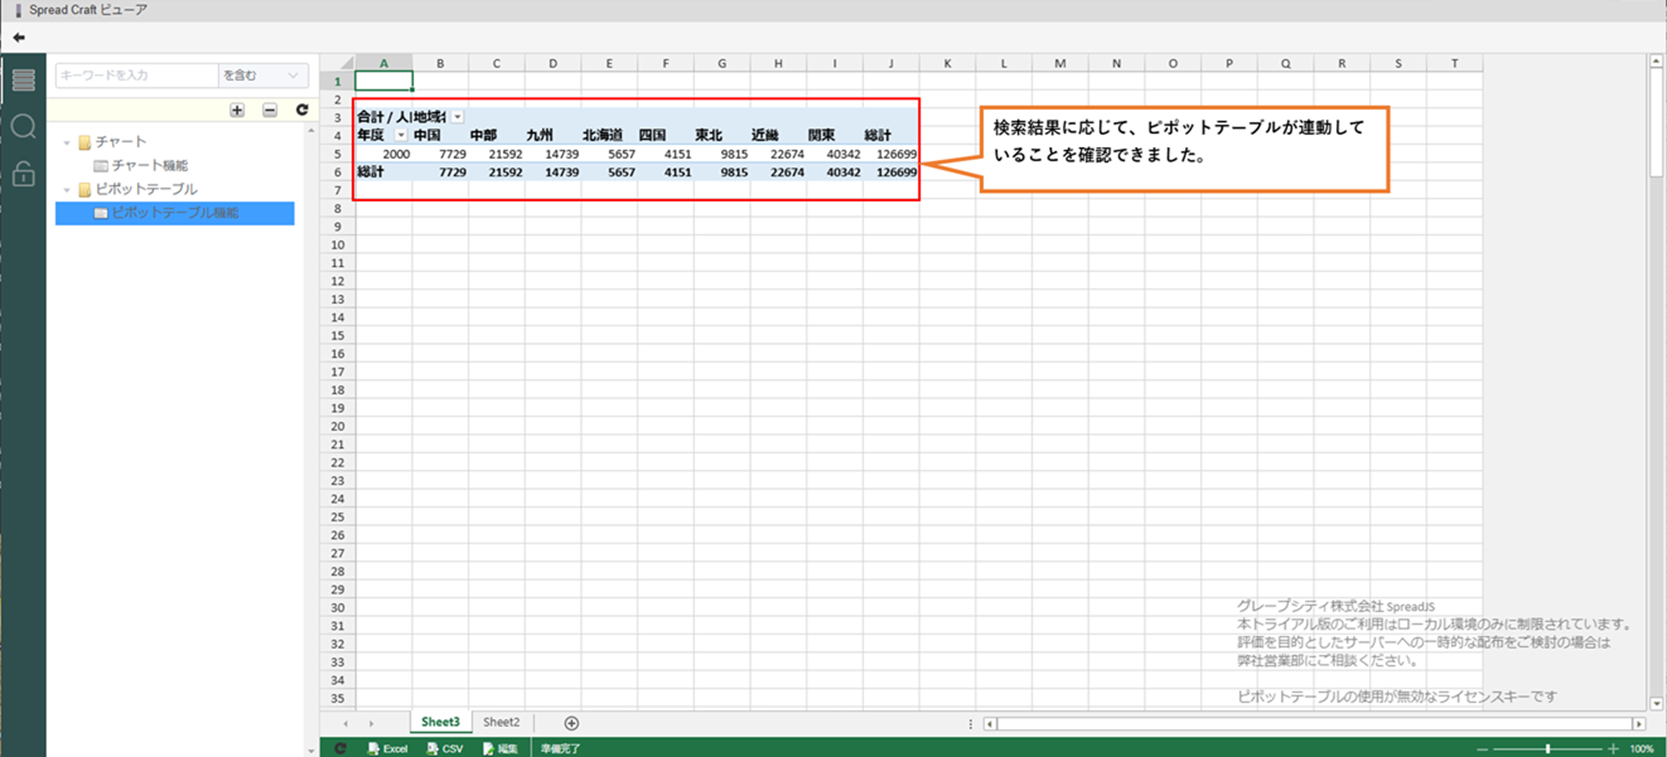This screenshot has height=757, width=1667.
Task: Click the unlock padlock icon in sidebar
Action: point(23,175)
